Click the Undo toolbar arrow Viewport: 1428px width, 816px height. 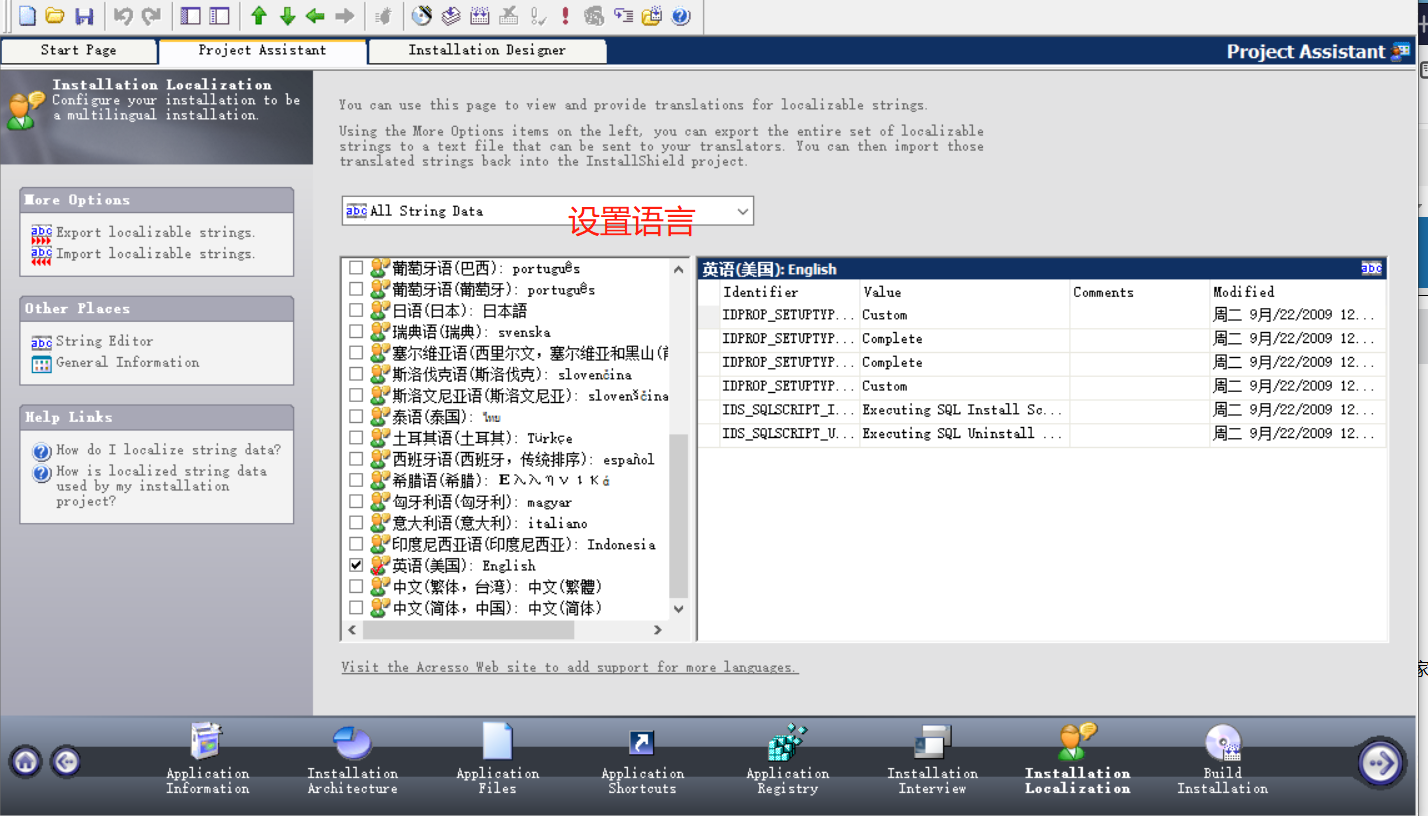click(x=123, y=16)
